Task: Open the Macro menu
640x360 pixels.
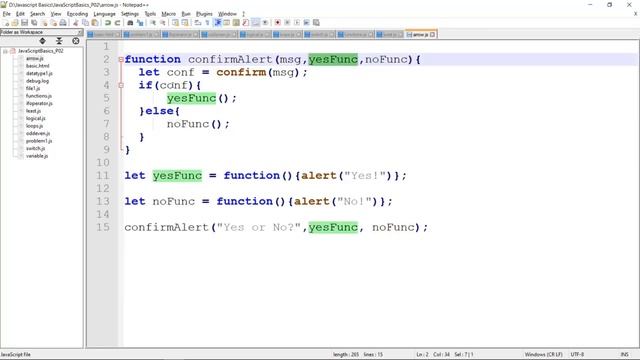Action: 168,14
